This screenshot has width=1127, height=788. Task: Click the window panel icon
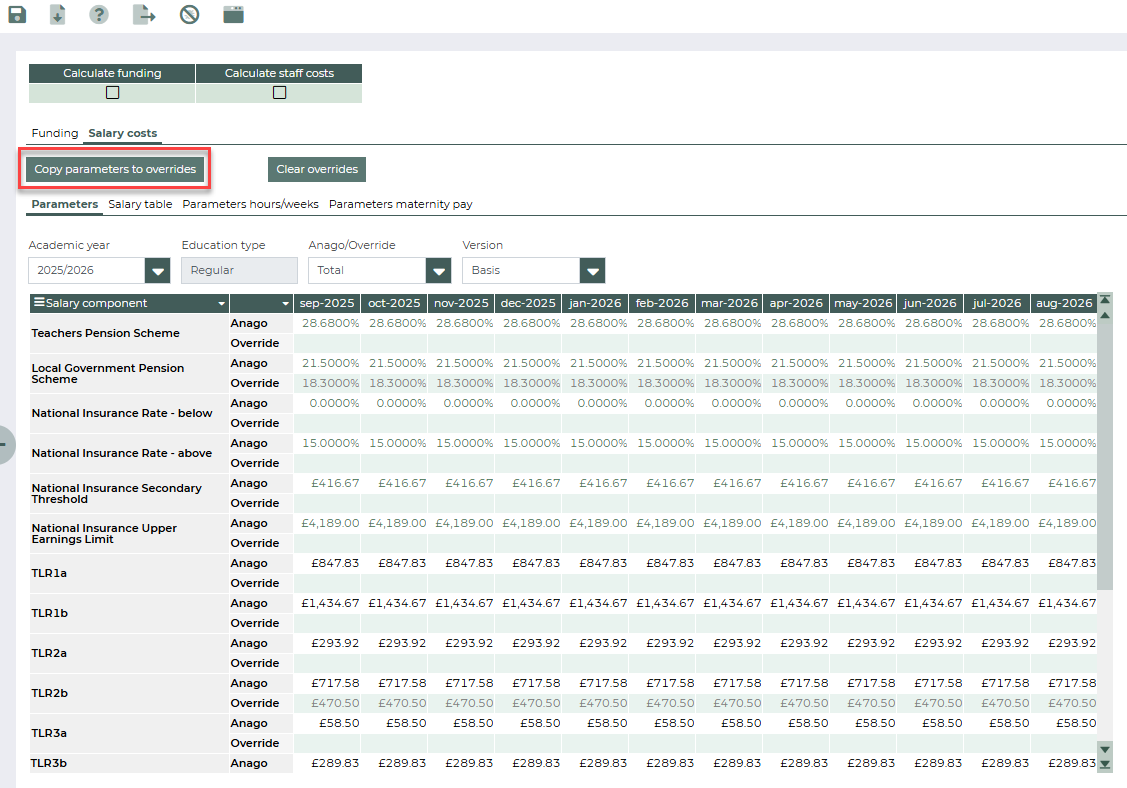(x=233, y=15)
